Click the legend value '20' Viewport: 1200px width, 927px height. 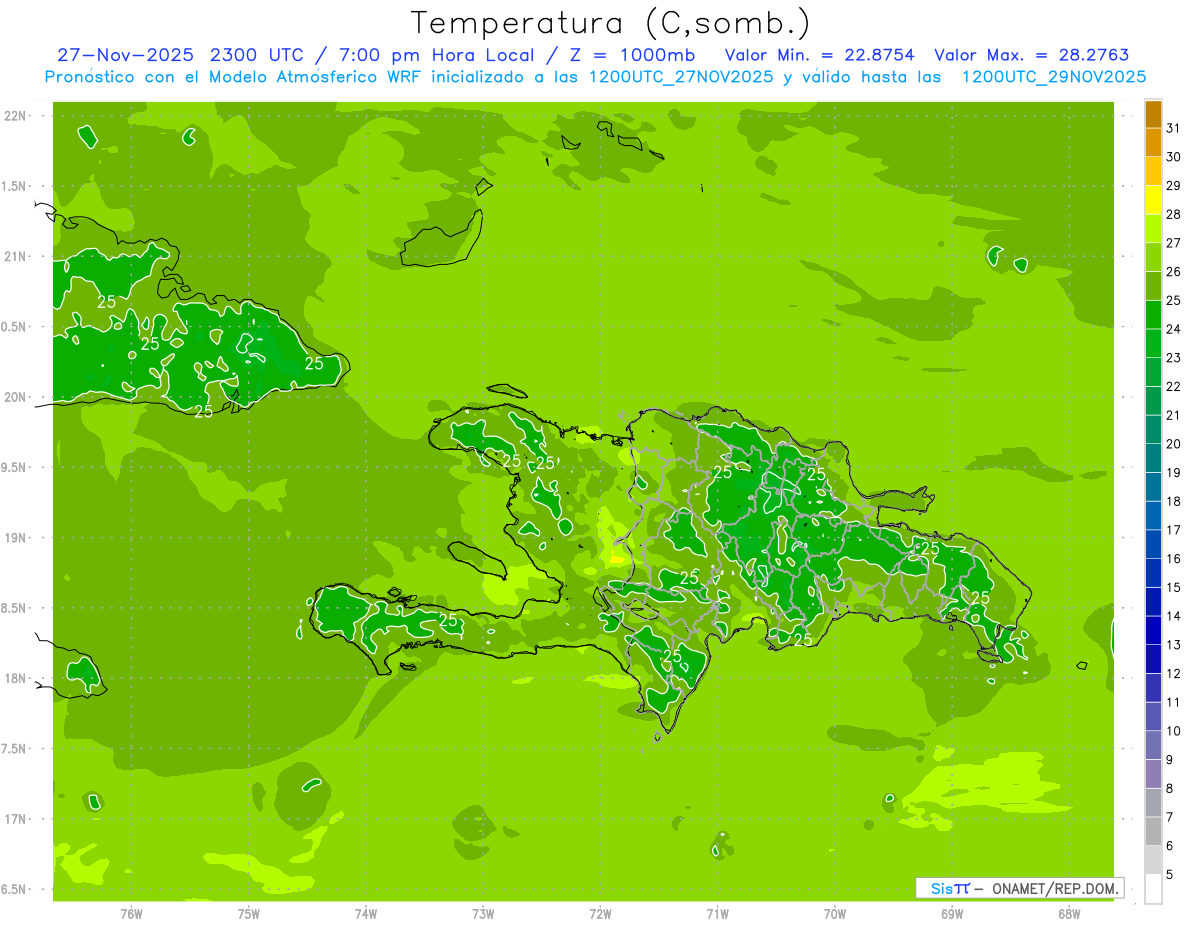click(x=1173, y=444)
